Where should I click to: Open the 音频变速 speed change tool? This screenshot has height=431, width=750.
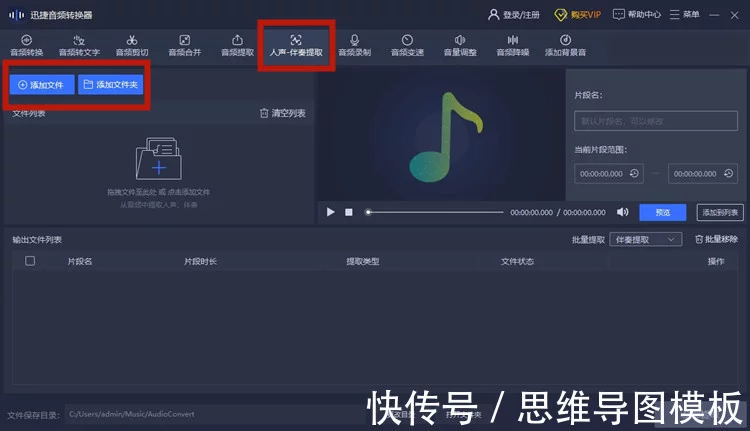click(x=407, y=46)
